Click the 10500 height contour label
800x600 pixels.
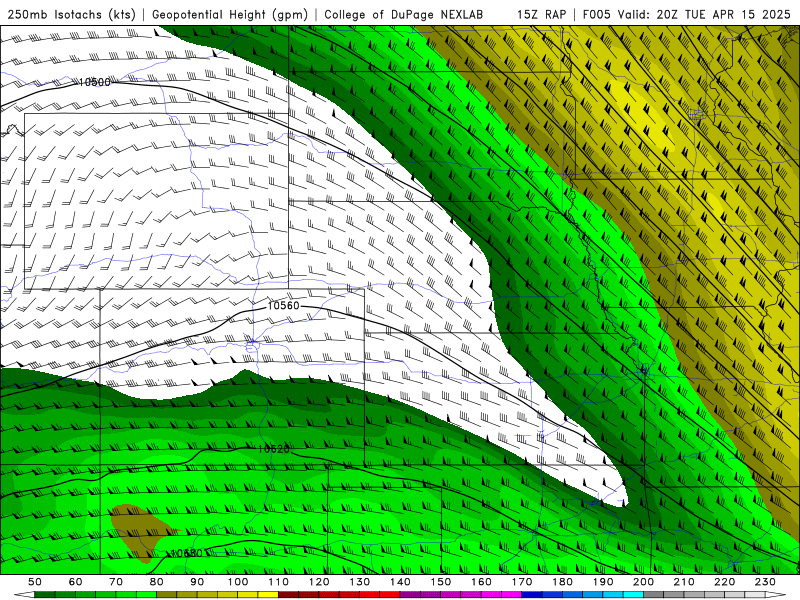tap(94, 82)
